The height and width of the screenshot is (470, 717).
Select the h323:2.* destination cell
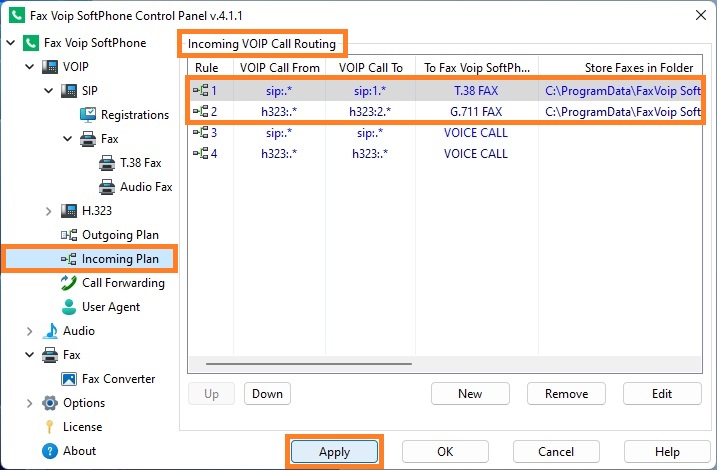point(370,112)
